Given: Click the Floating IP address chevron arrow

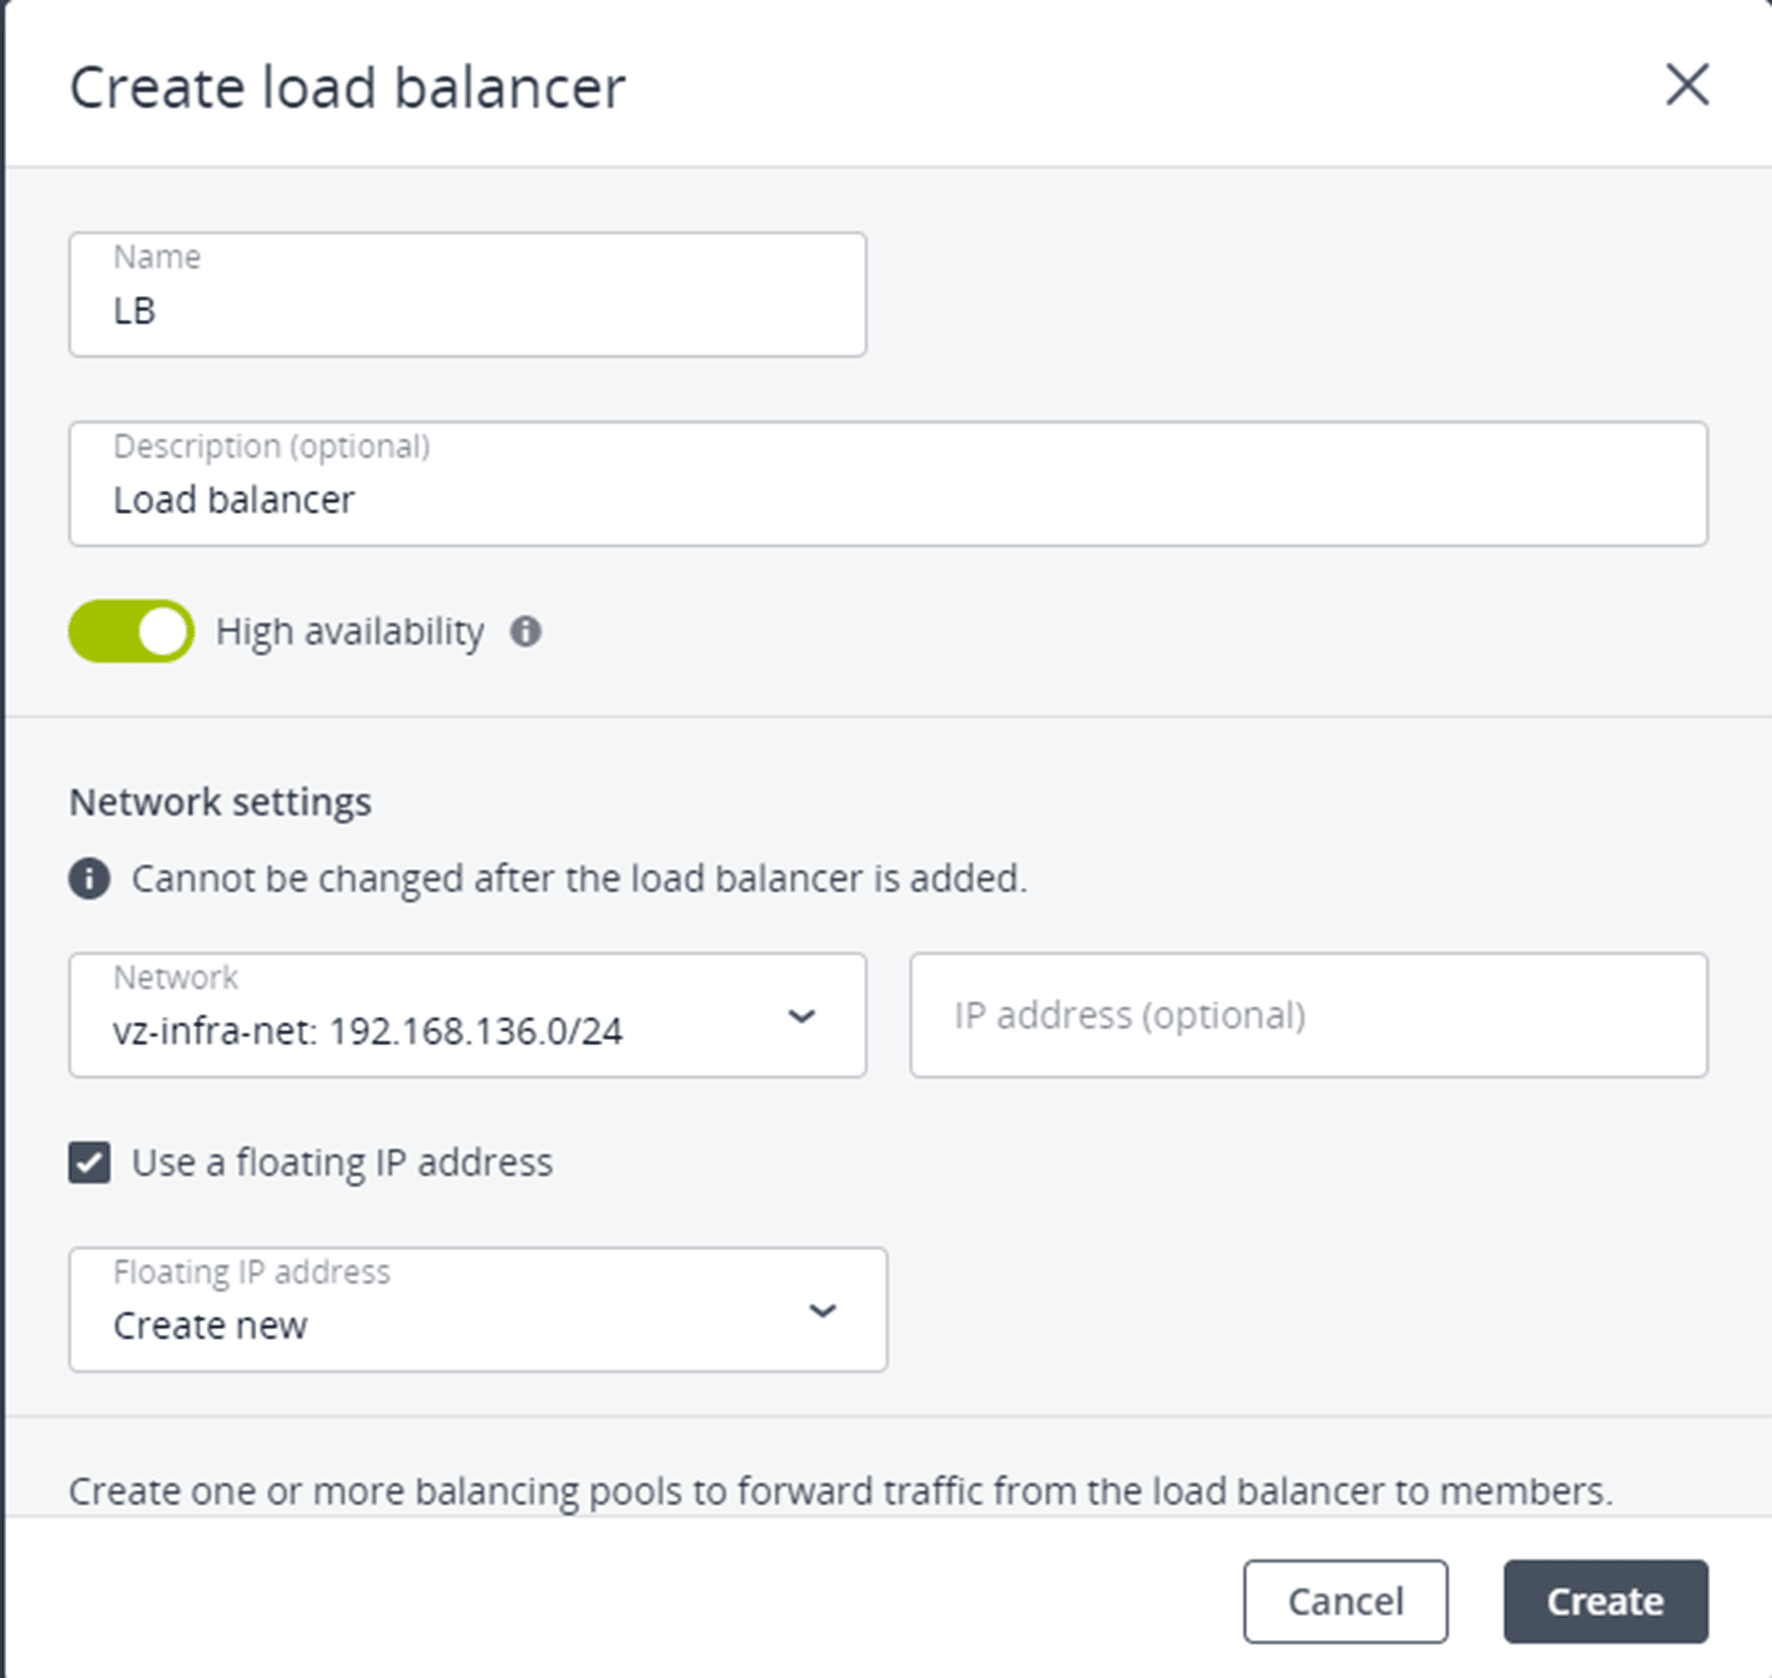Looking at the screenshot, I should click(x=822, y=1311).
